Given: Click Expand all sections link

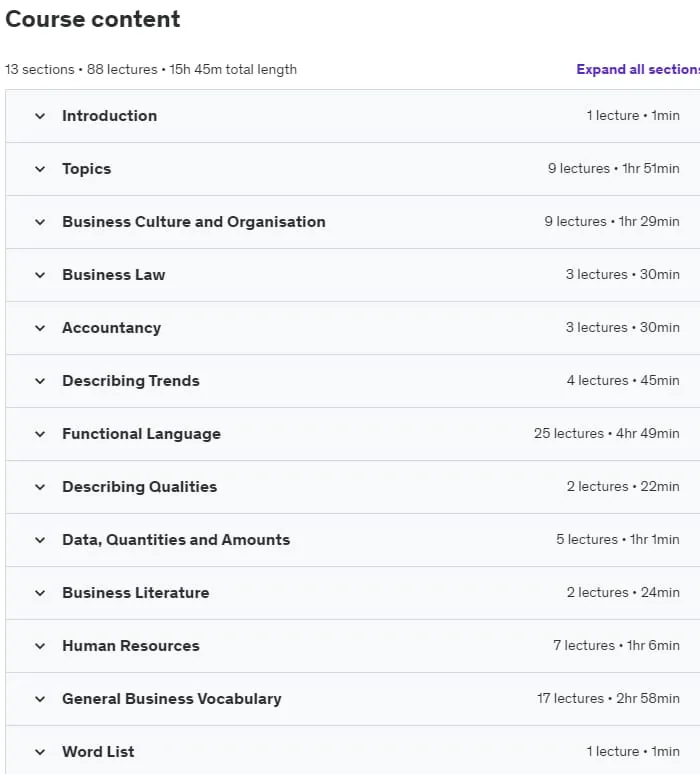Looking at the screenshot, I should coord(638,69).
